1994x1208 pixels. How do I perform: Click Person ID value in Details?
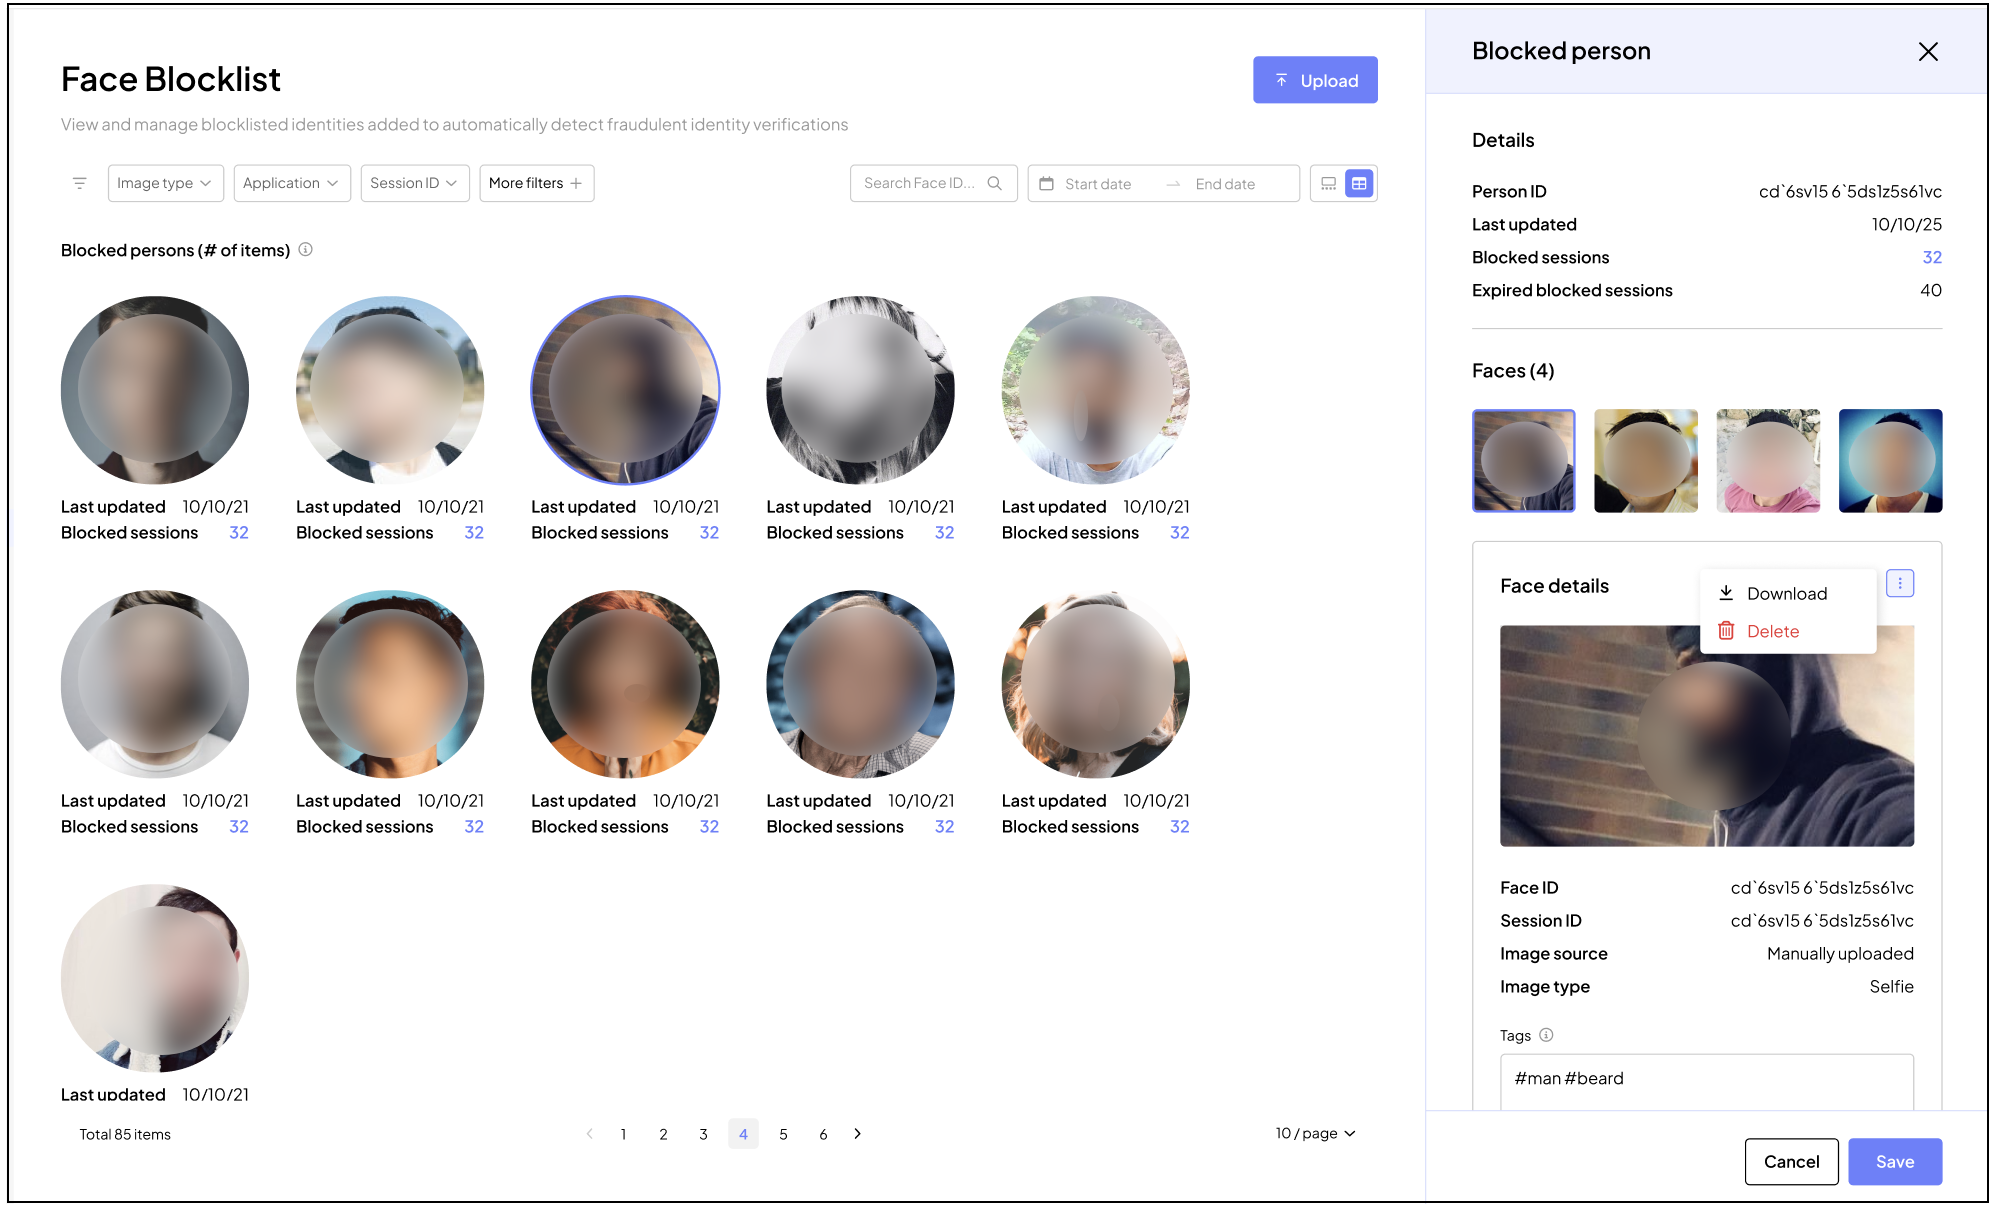(x=1850, y=191)
